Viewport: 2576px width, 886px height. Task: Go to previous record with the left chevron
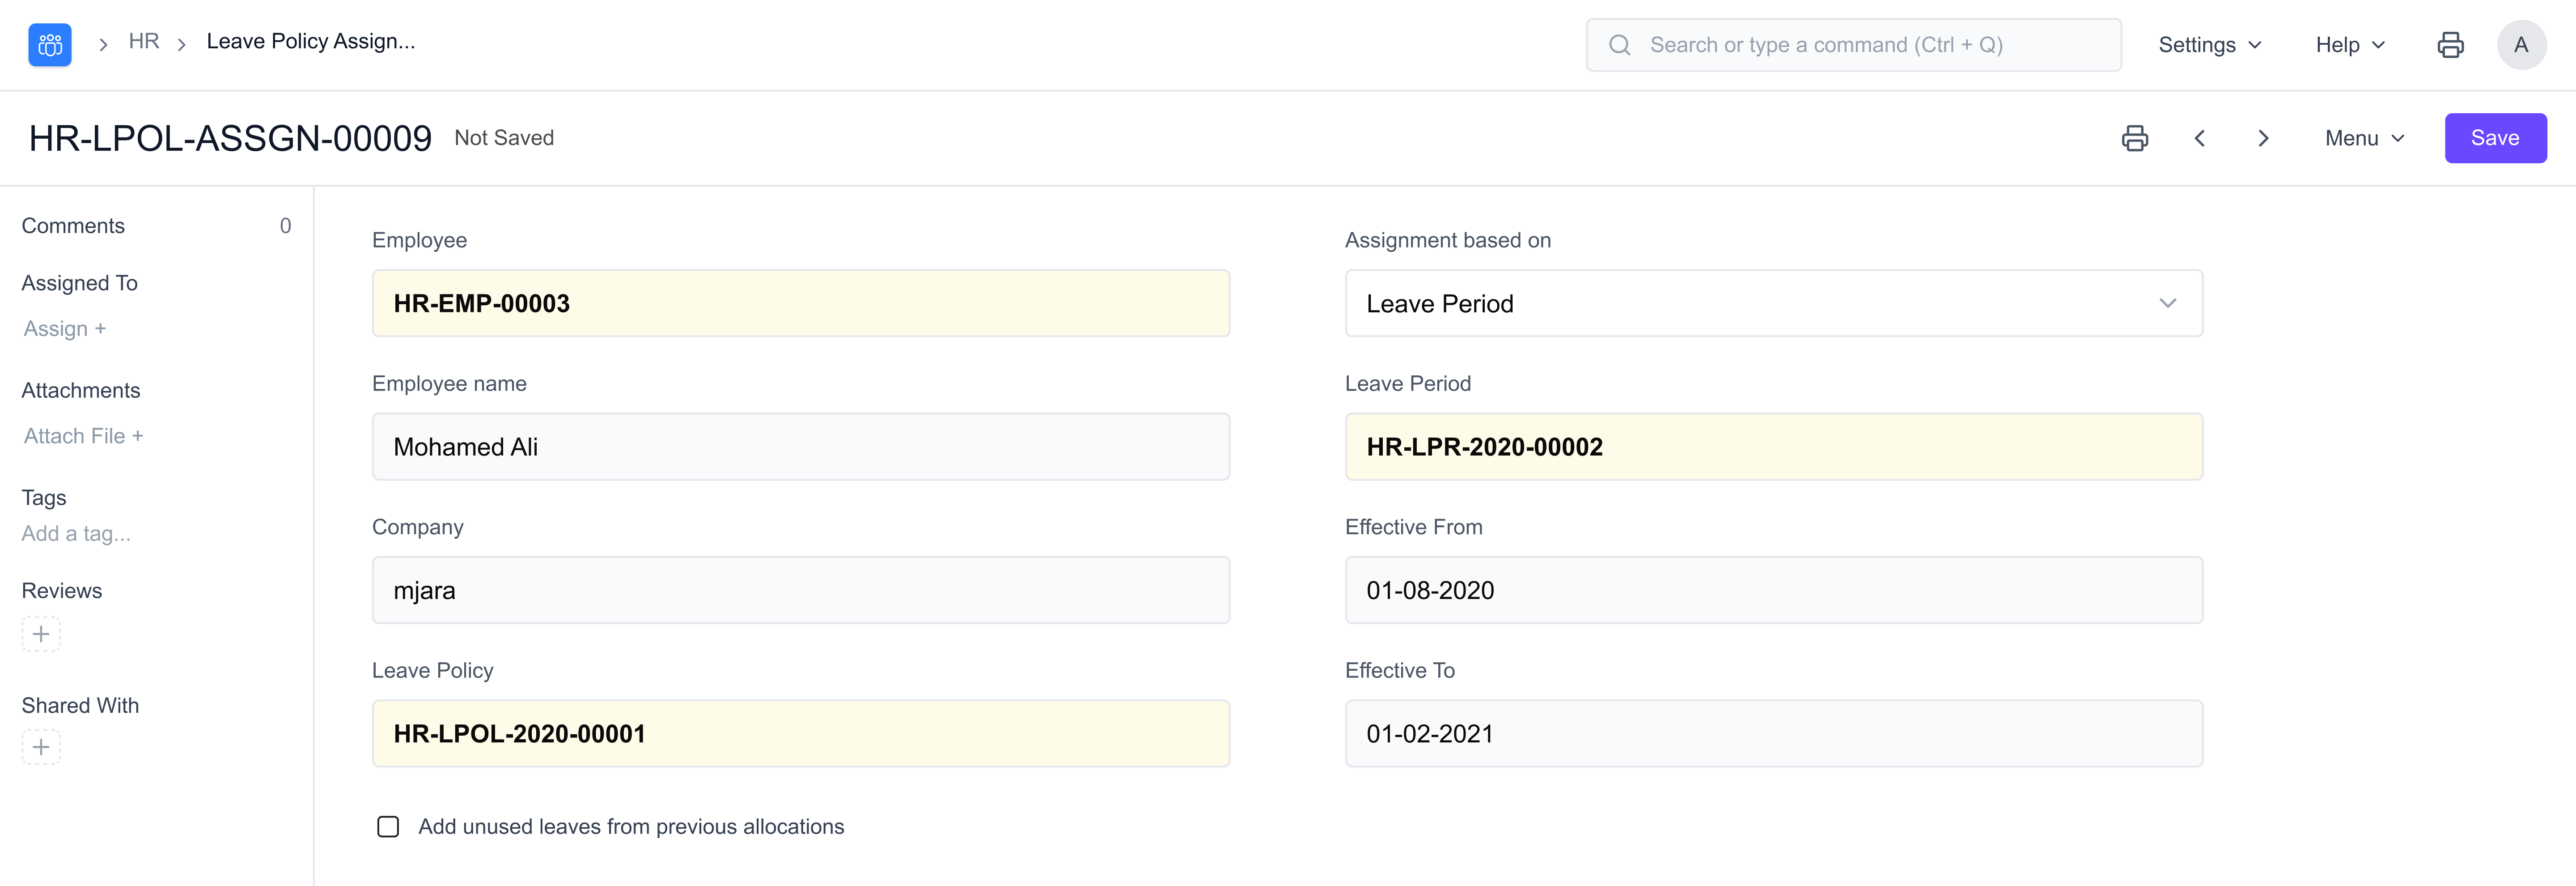[2199, 138]
